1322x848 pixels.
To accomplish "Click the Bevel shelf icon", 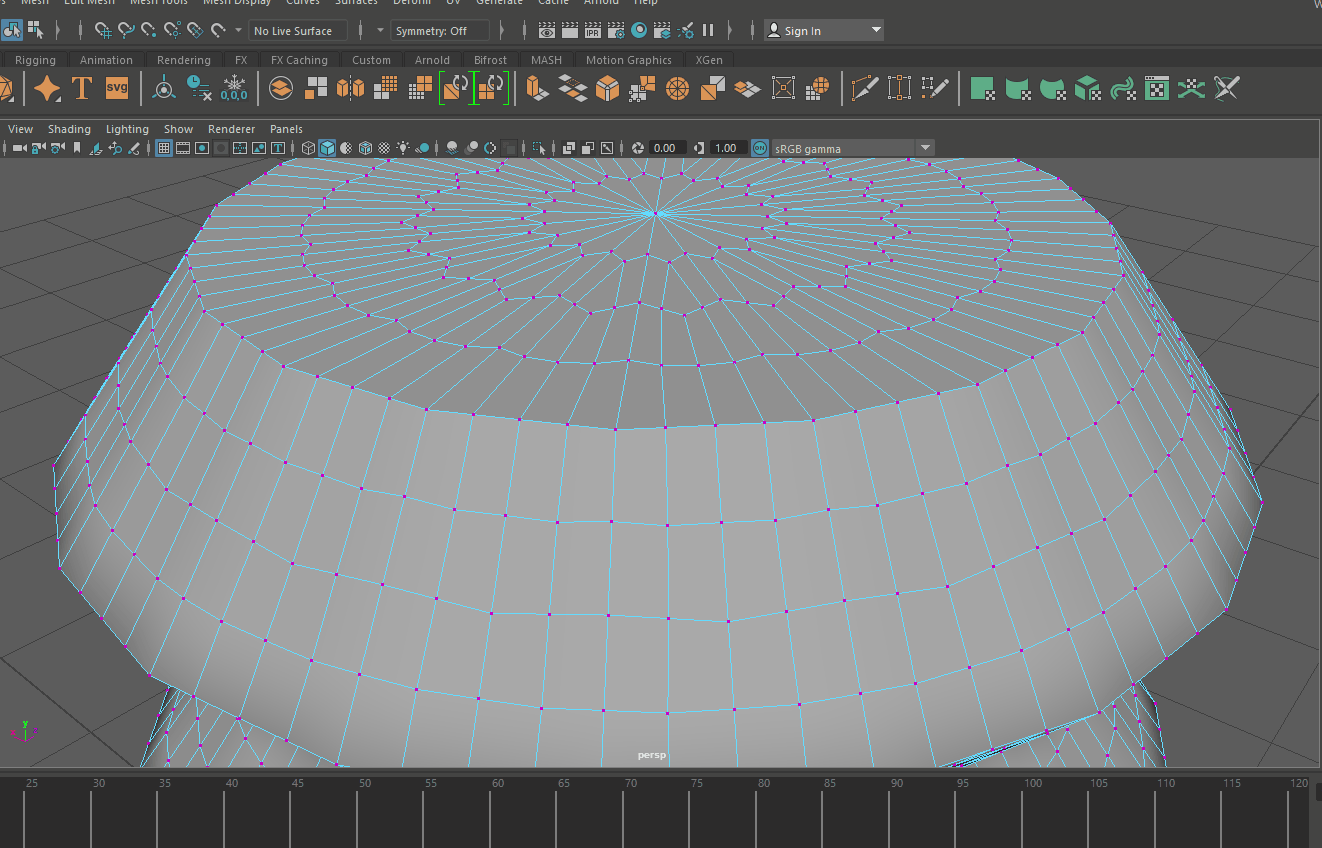I will pyautogui.click(x=607, y=88).
